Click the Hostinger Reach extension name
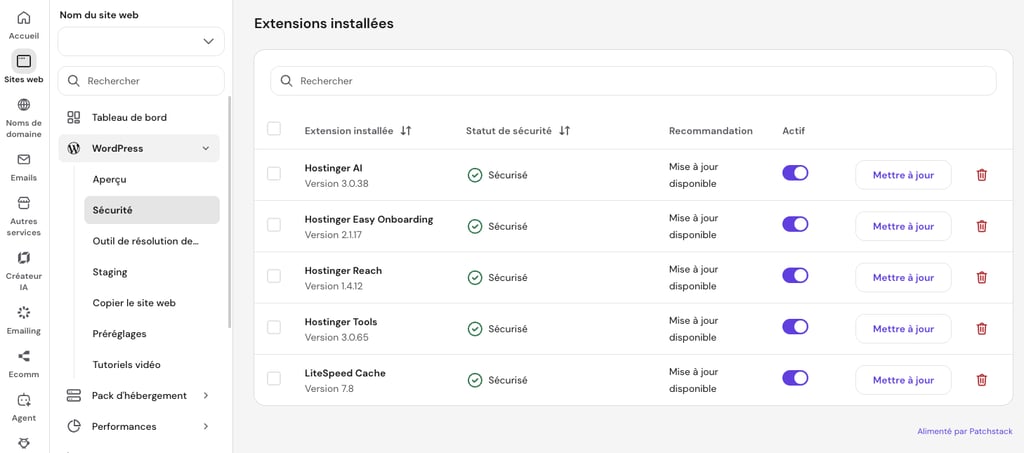Screen dimensions: 1024x453 coord(344,270)
